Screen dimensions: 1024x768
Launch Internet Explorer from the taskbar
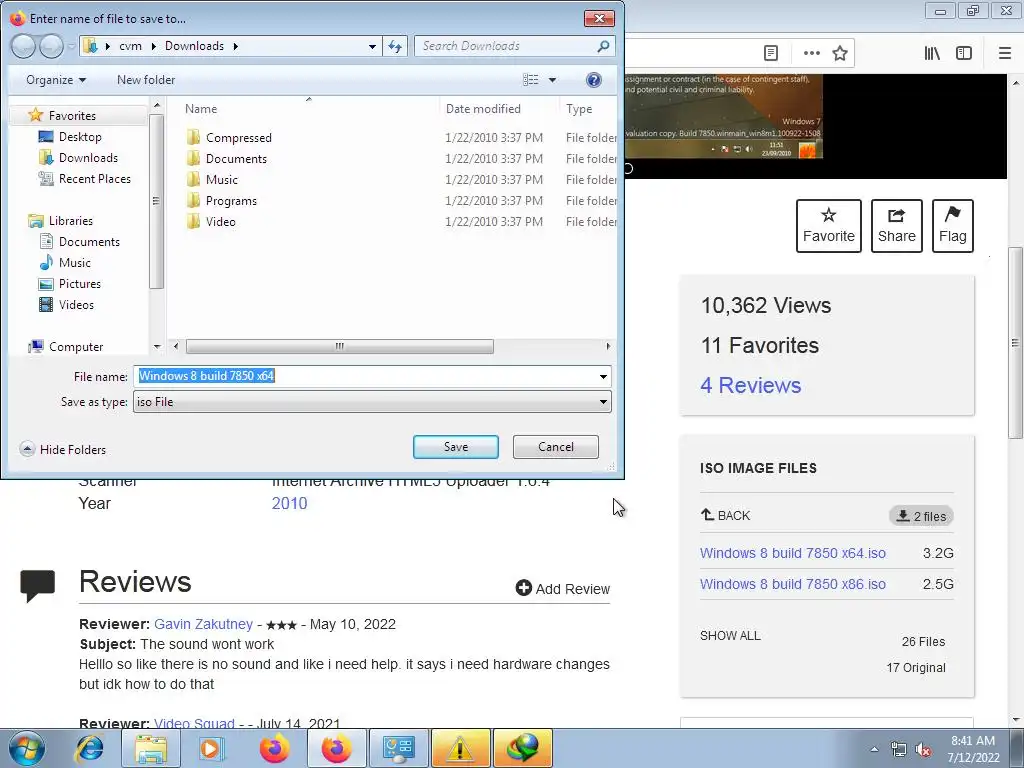89,748
